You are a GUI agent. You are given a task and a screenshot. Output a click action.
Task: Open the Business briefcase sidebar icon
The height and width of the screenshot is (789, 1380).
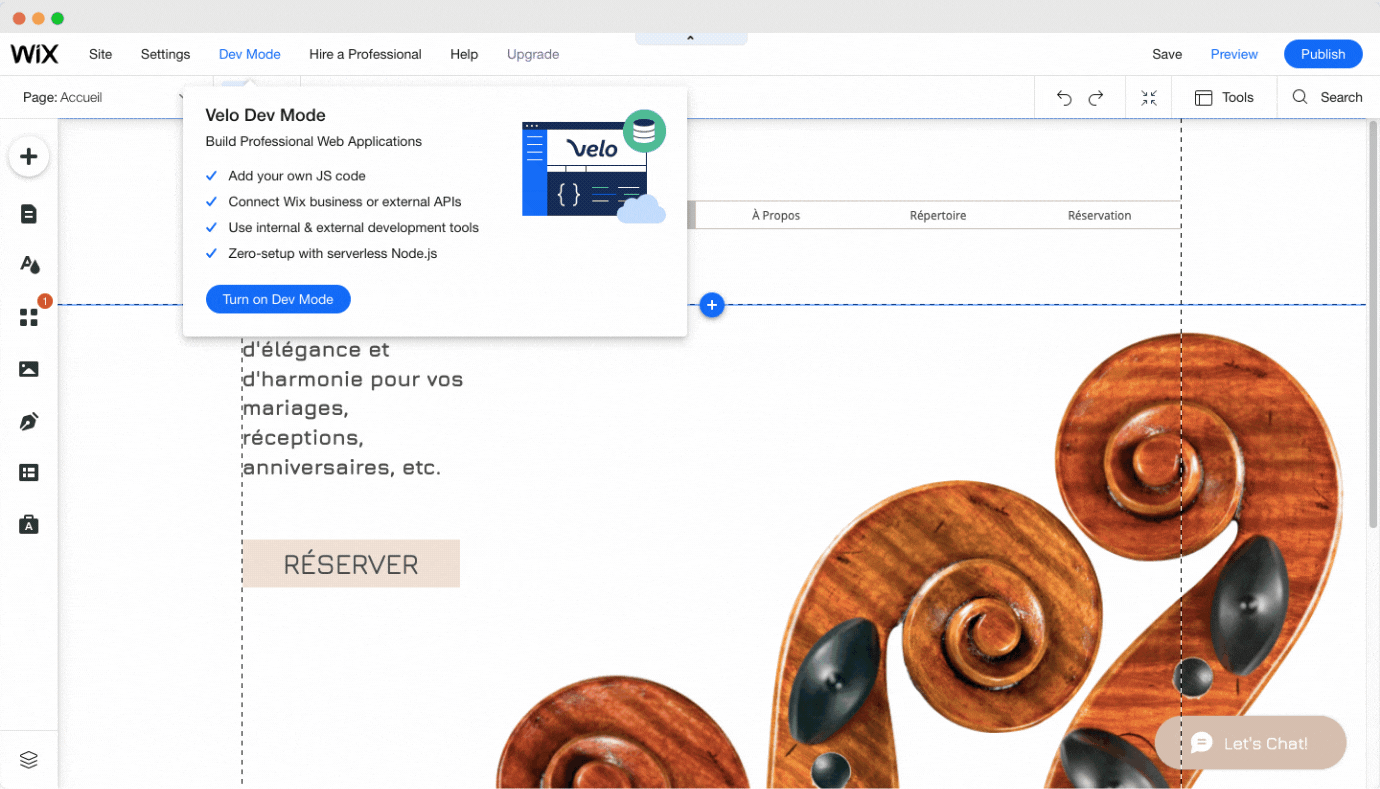pos(29,524)
